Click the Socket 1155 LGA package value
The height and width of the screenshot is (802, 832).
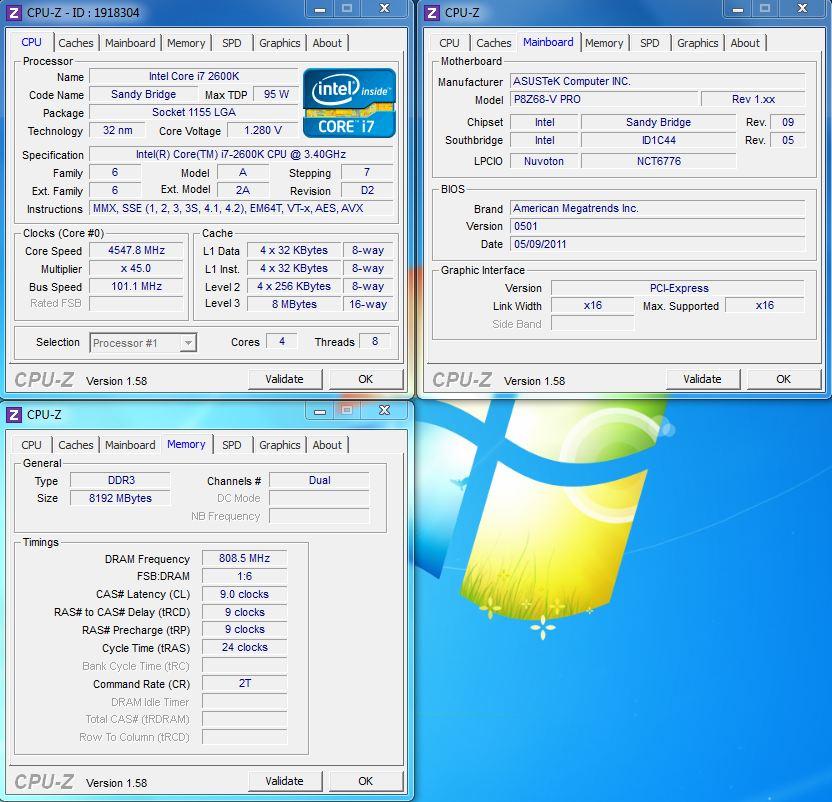(194, 113)
